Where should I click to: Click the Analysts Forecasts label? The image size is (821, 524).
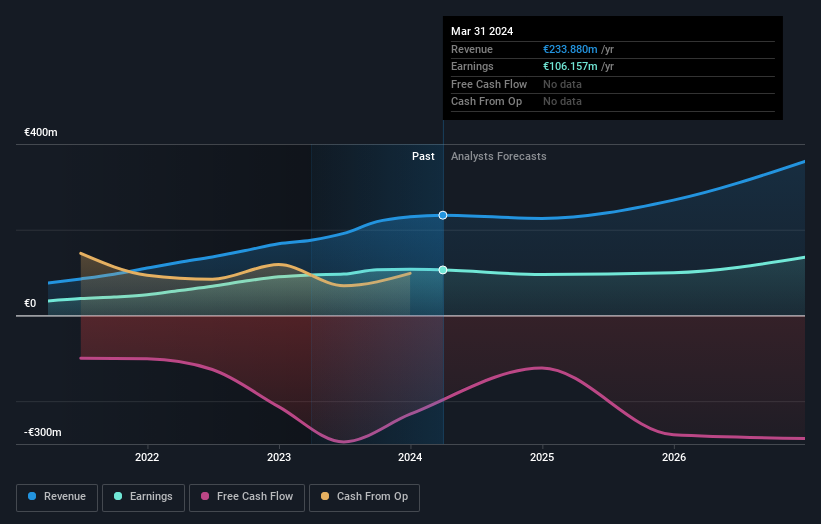(498, 157)
